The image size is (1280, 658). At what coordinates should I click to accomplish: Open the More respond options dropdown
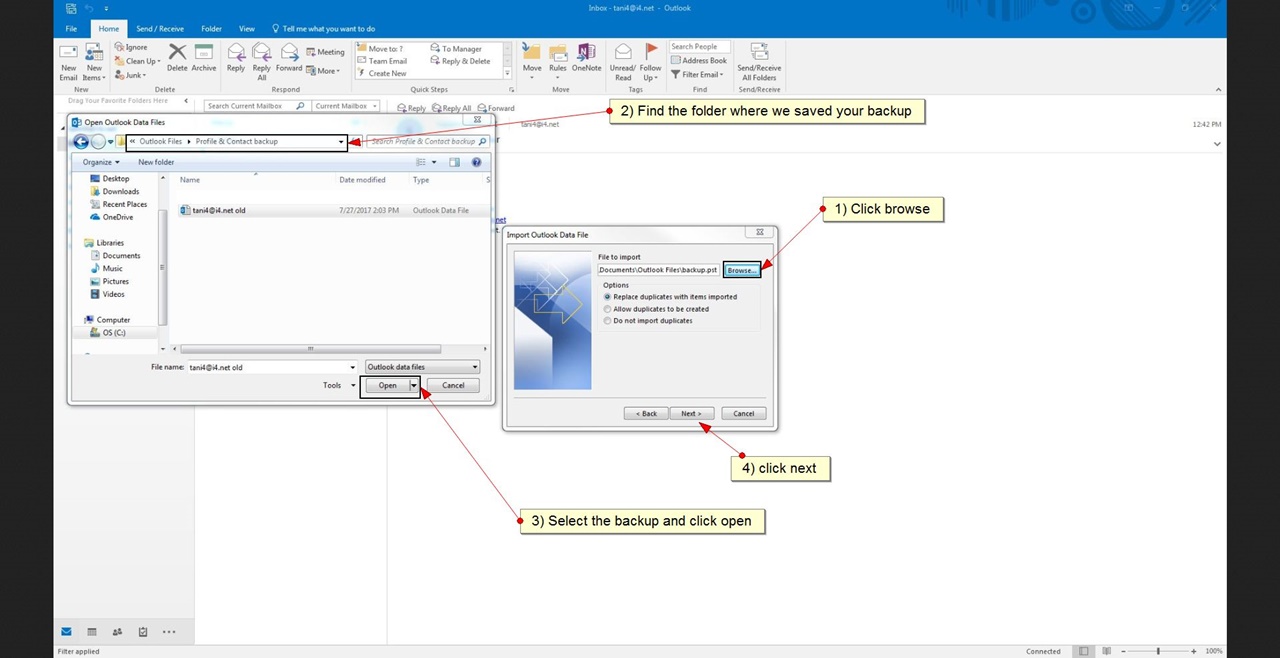pyautogui.click(x=324, y=71)
